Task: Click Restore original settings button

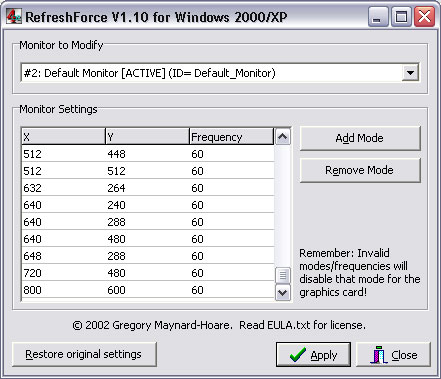Action: 84,354
